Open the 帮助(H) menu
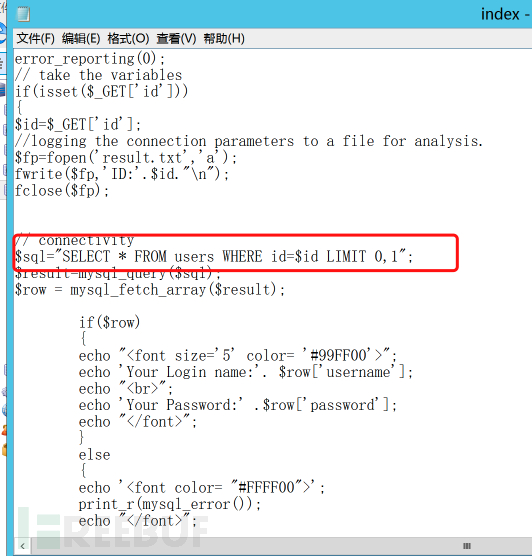The height and width of the screenshot is (556, 532). pyautogui.click(x=224, y=38)
